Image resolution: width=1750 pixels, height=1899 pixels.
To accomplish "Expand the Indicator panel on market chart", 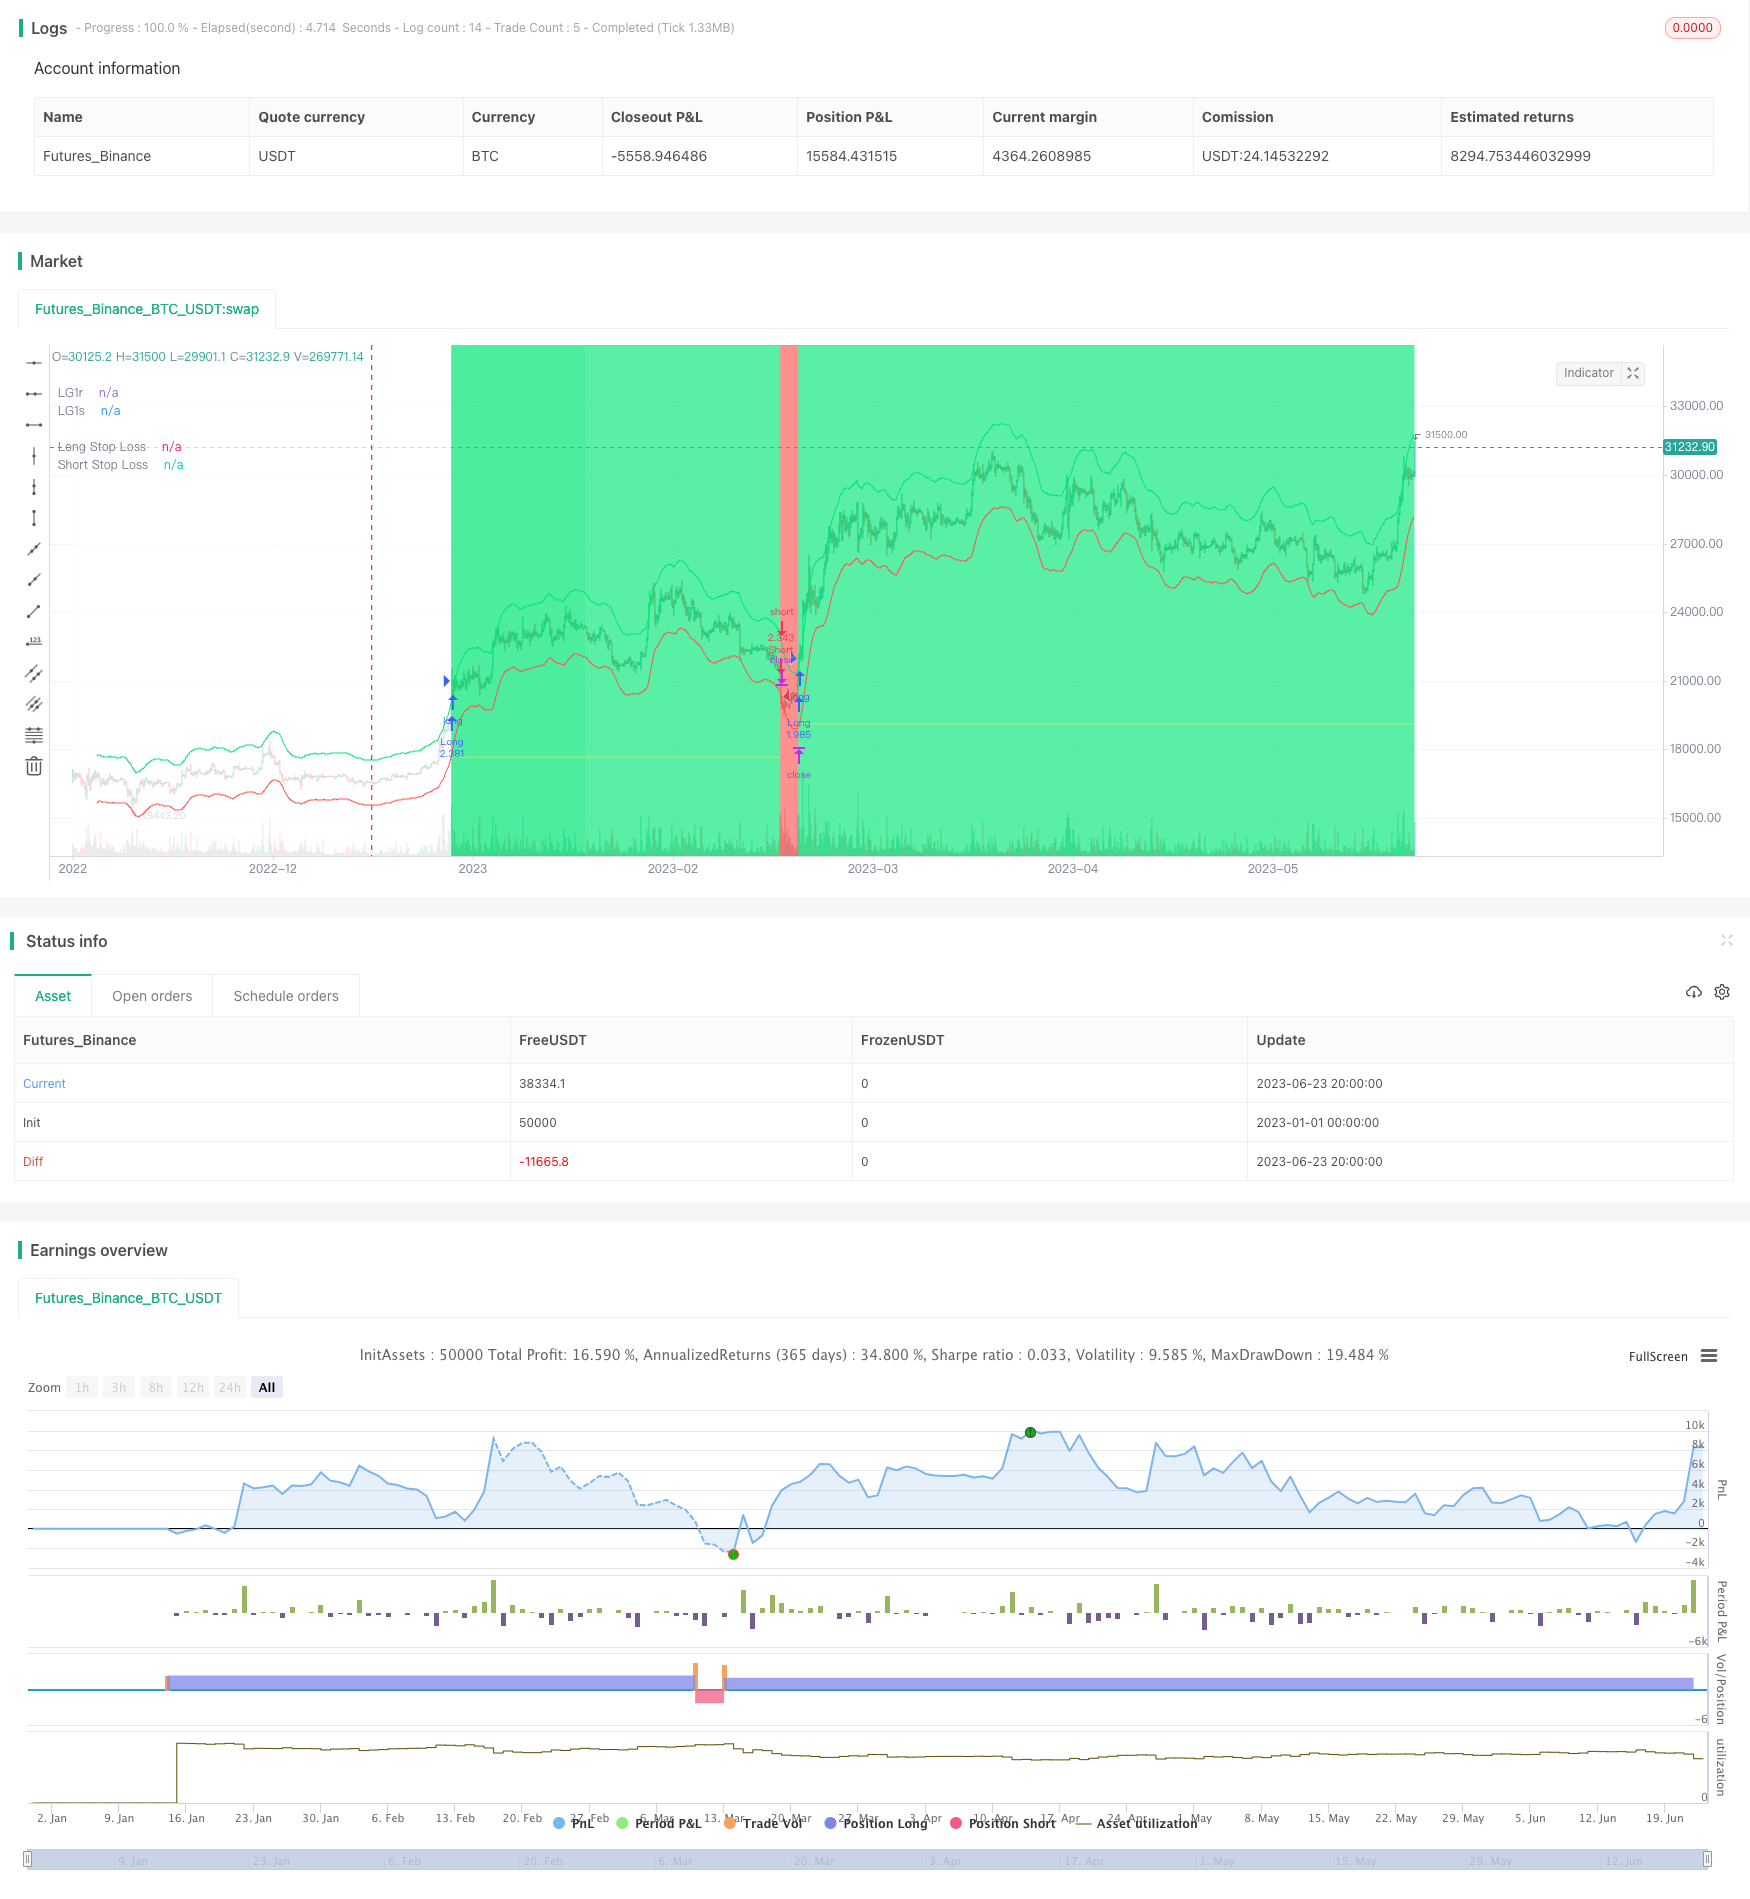I will pos(1633,373).
